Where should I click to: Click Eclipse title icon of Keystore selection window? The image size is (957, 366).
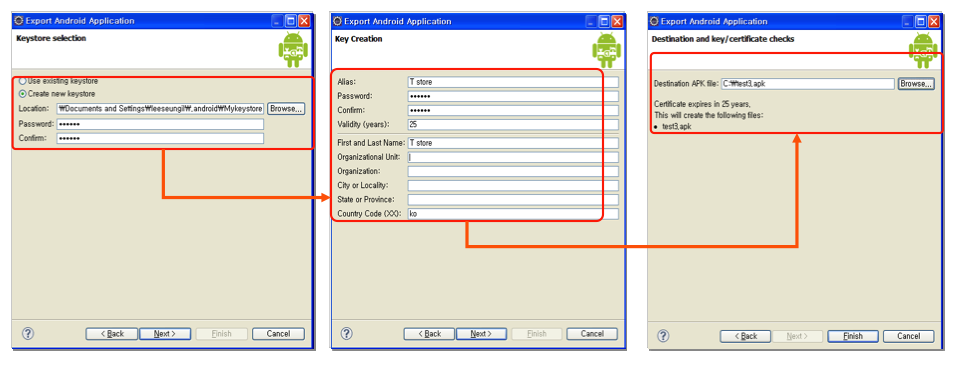[x=19, y=21]
